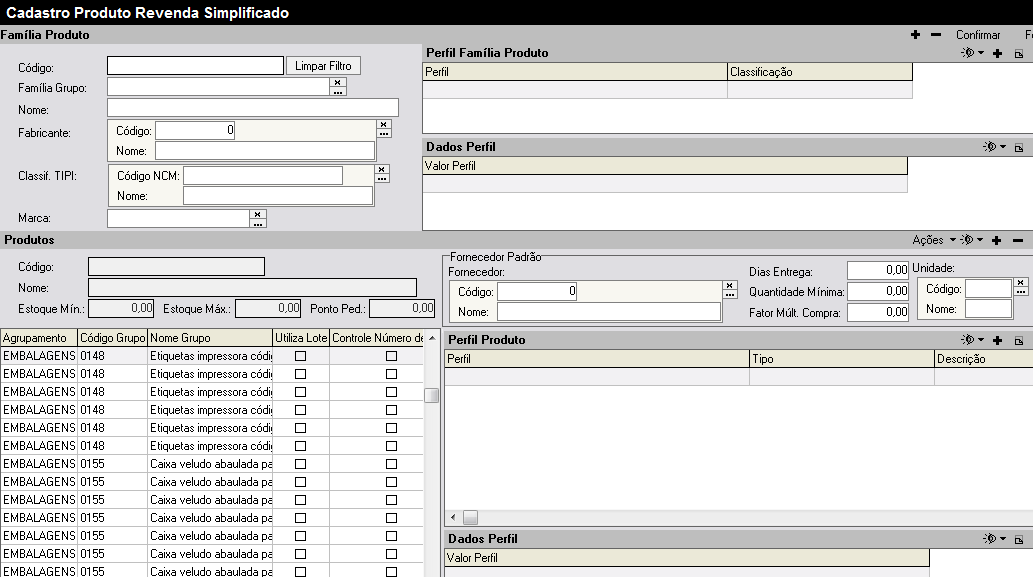Focus the Fabricante Código field
This screenshot has height=578, width=1034.
tap(195, 130)
